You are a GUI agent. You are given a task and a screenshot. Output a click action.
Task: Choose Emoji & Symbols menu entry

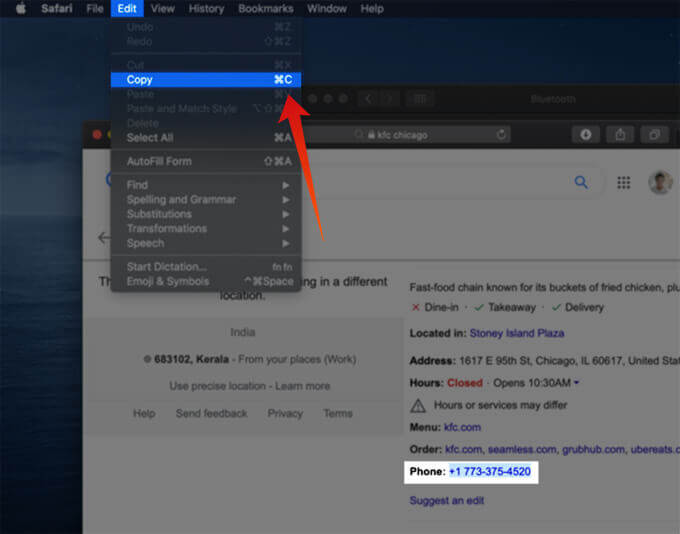point(206,281)
